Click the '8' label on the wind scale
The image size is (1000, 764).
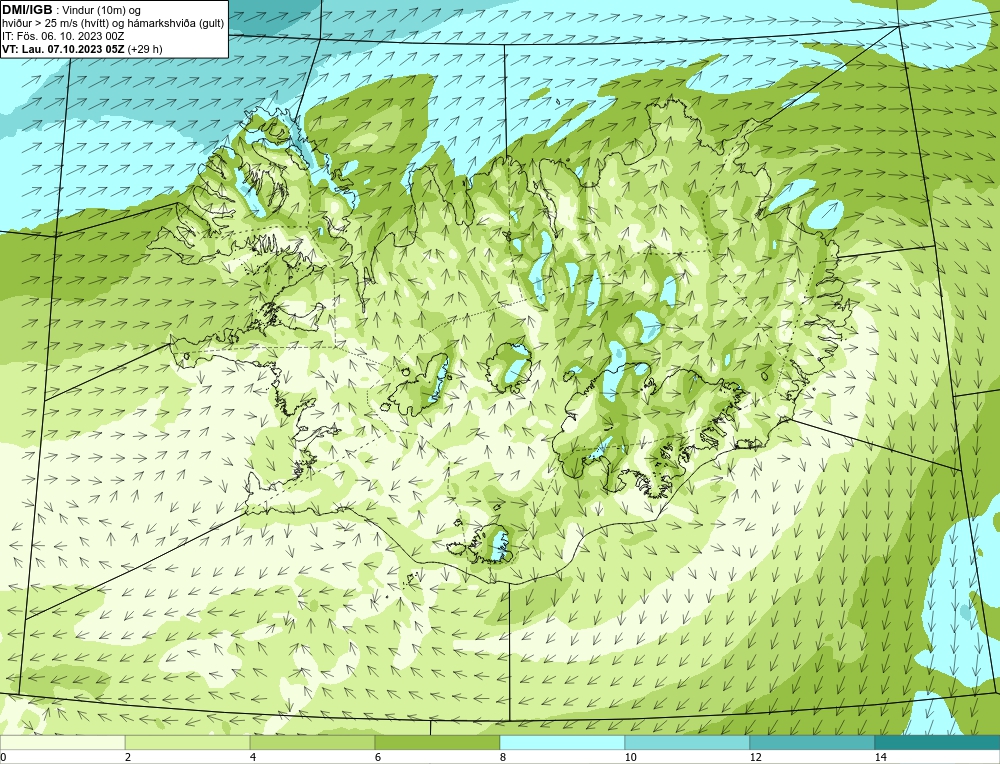point(503,757)
